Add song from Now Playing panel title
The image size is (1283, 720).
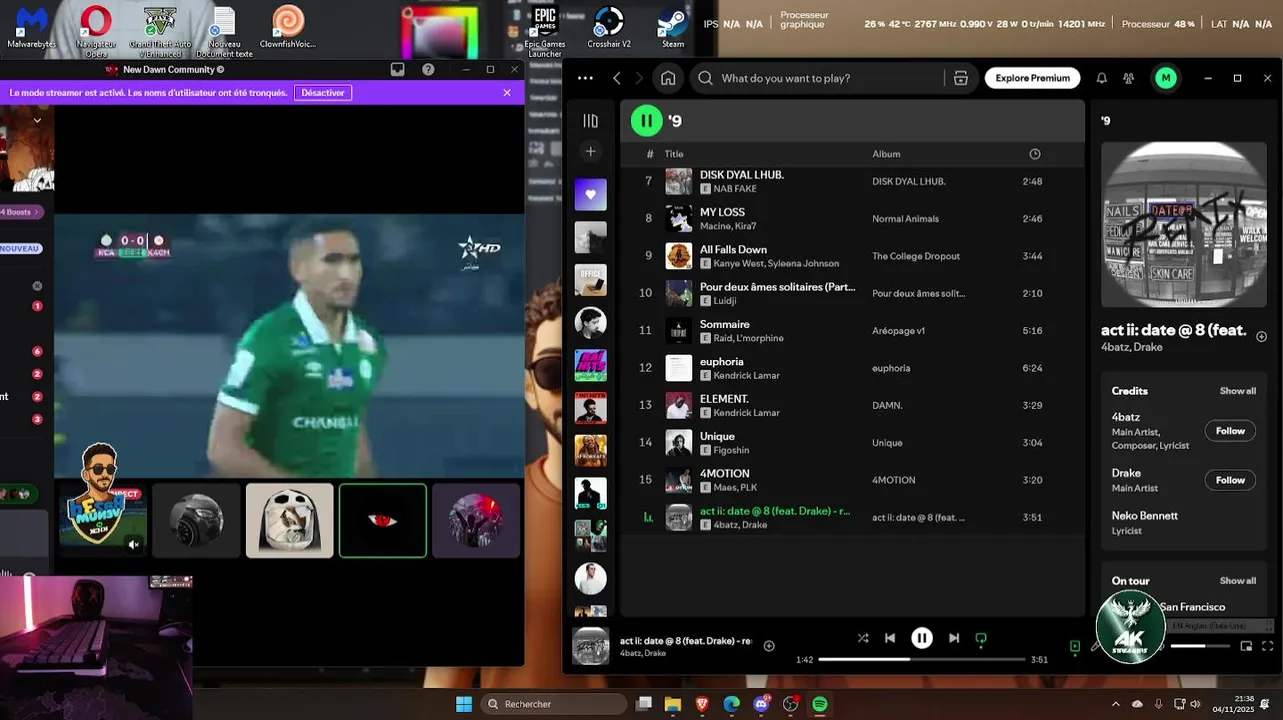pos(1261,337)
